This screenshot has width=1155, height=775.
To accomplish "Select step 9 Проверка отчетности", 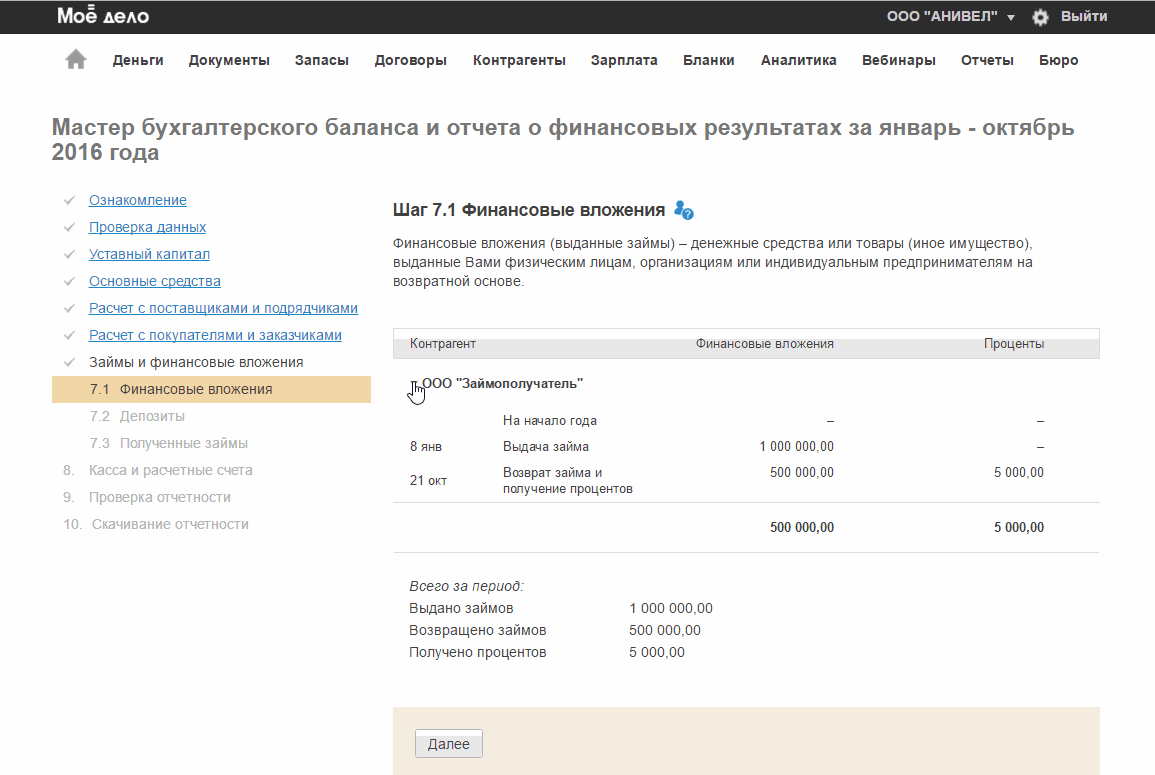I will tap(147, 497).
